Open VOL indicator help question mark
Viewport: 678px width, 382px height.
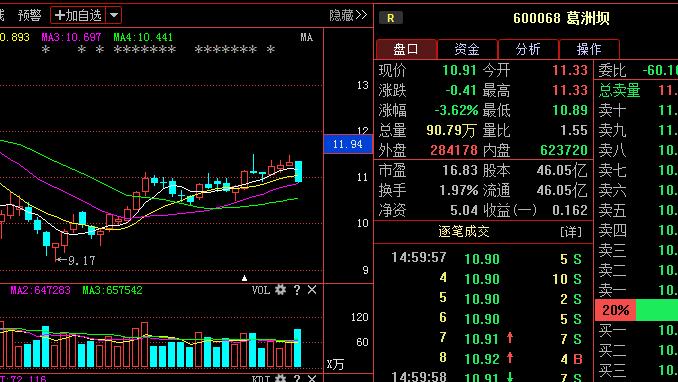coord(297,290)
